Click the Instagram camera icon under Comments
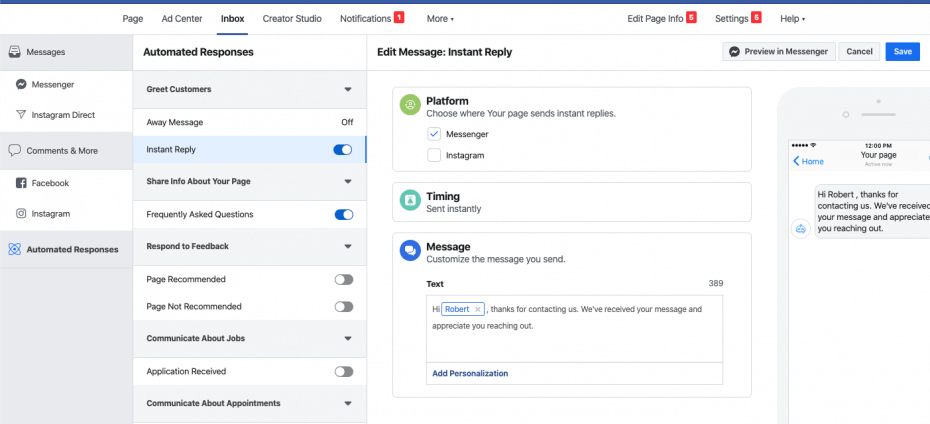Viewport: 930px width, 424px height. pos(21,214)
